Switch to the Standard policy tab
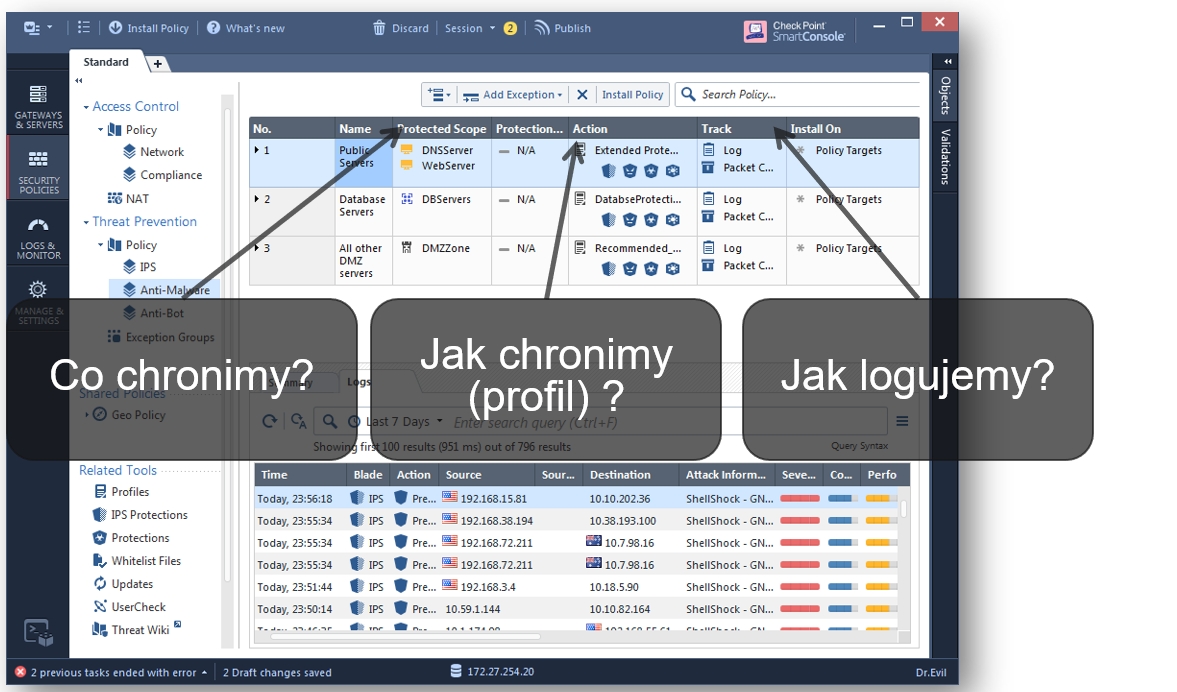This screenshot has width=1177, height=692. pyautogui.click(x=106, y=62)
